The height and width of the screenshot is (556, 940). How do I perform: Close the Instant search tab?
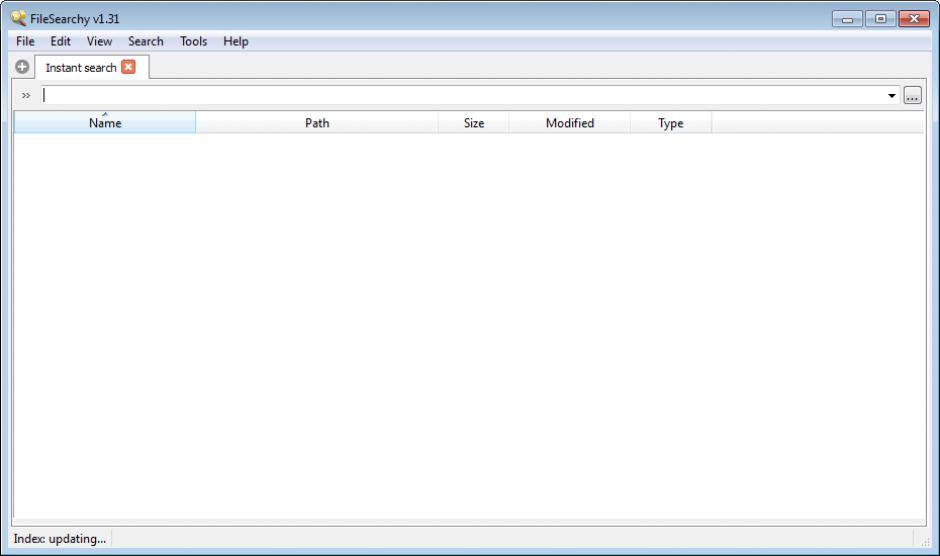tap(128, 67)
